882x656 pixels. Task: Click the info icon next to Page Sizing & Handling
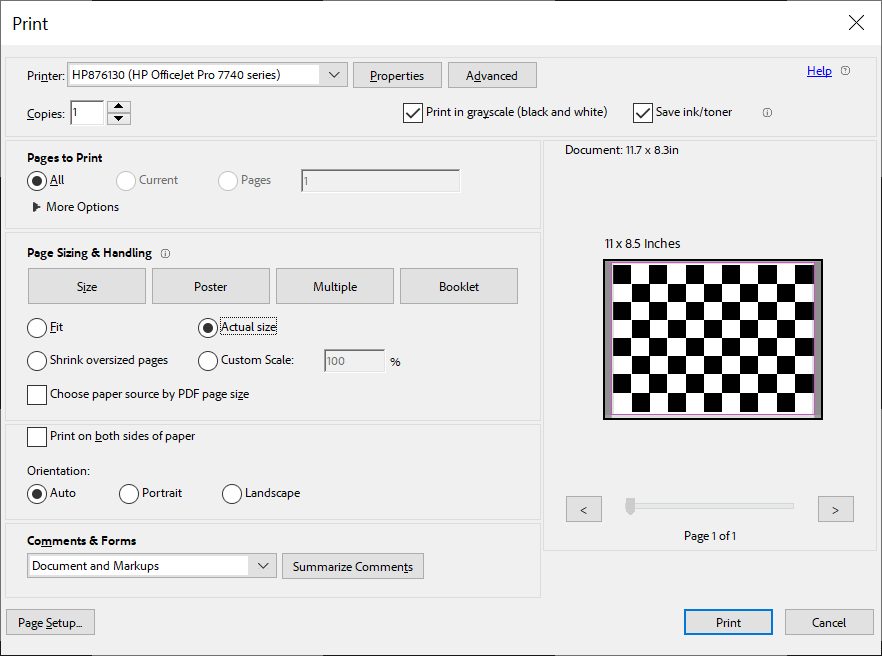165,254
